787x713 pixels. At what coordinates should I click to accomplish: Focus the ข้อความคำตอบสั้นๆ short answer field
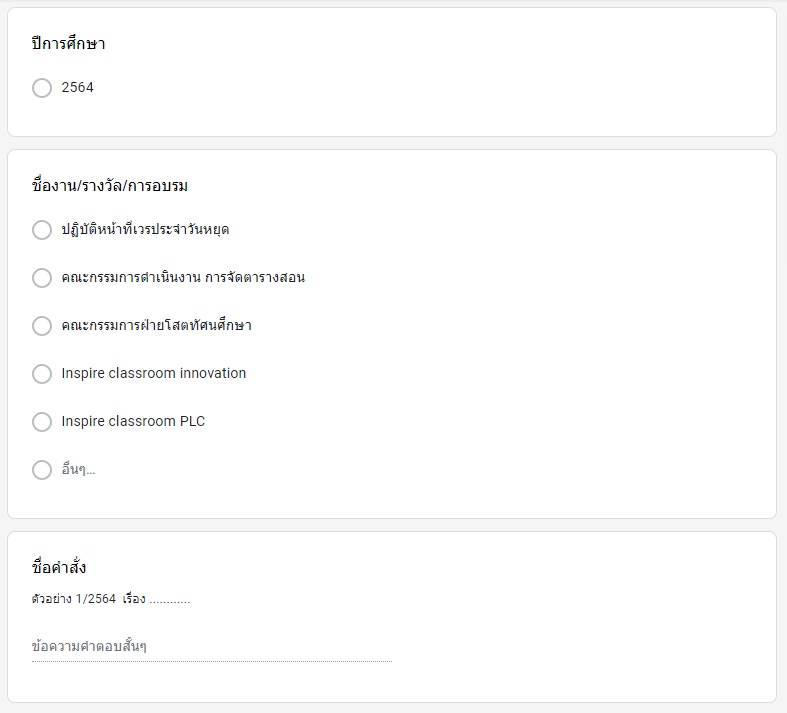click(x=212, y=646)
